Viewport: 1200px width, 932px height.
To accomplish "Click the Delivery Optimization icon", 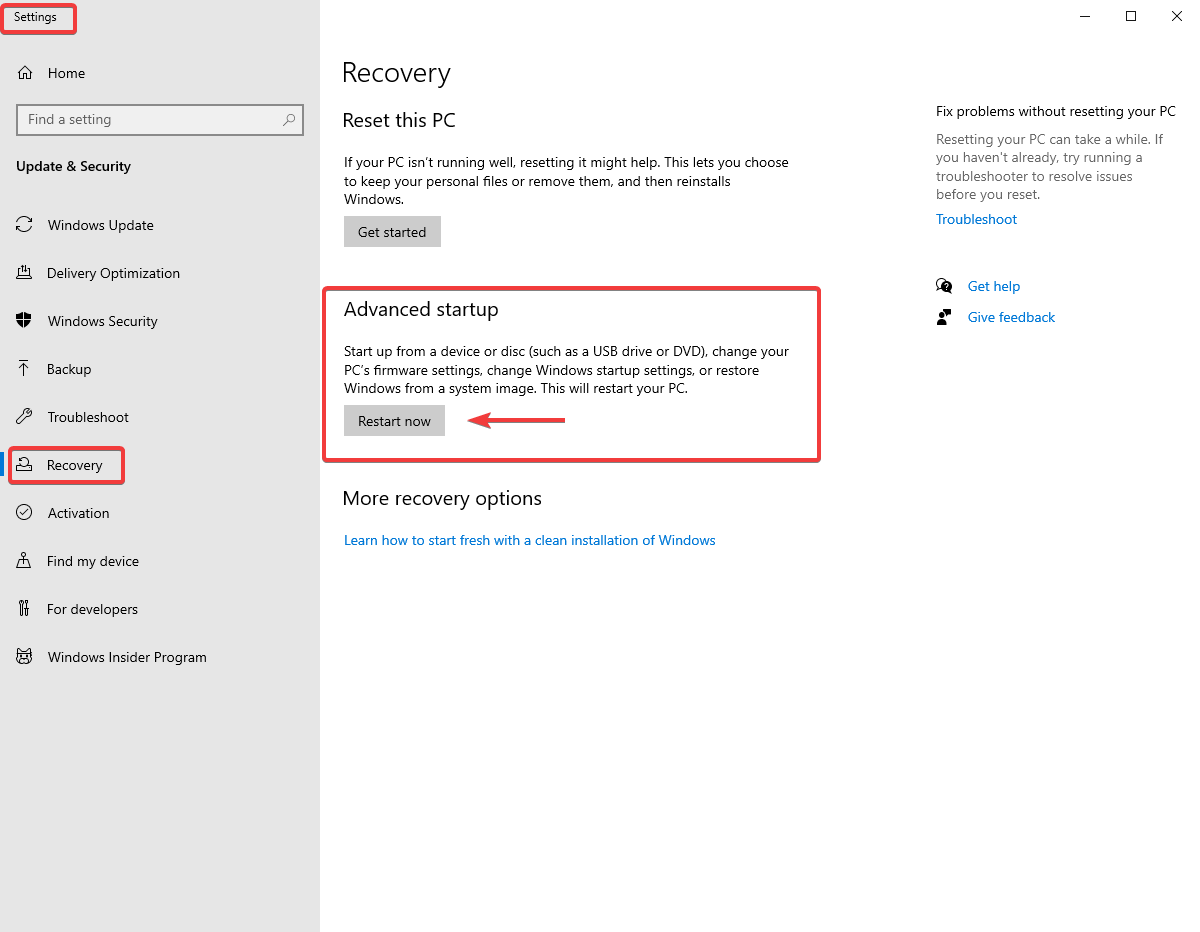I will pyautogui.click(x=24, y=273).
